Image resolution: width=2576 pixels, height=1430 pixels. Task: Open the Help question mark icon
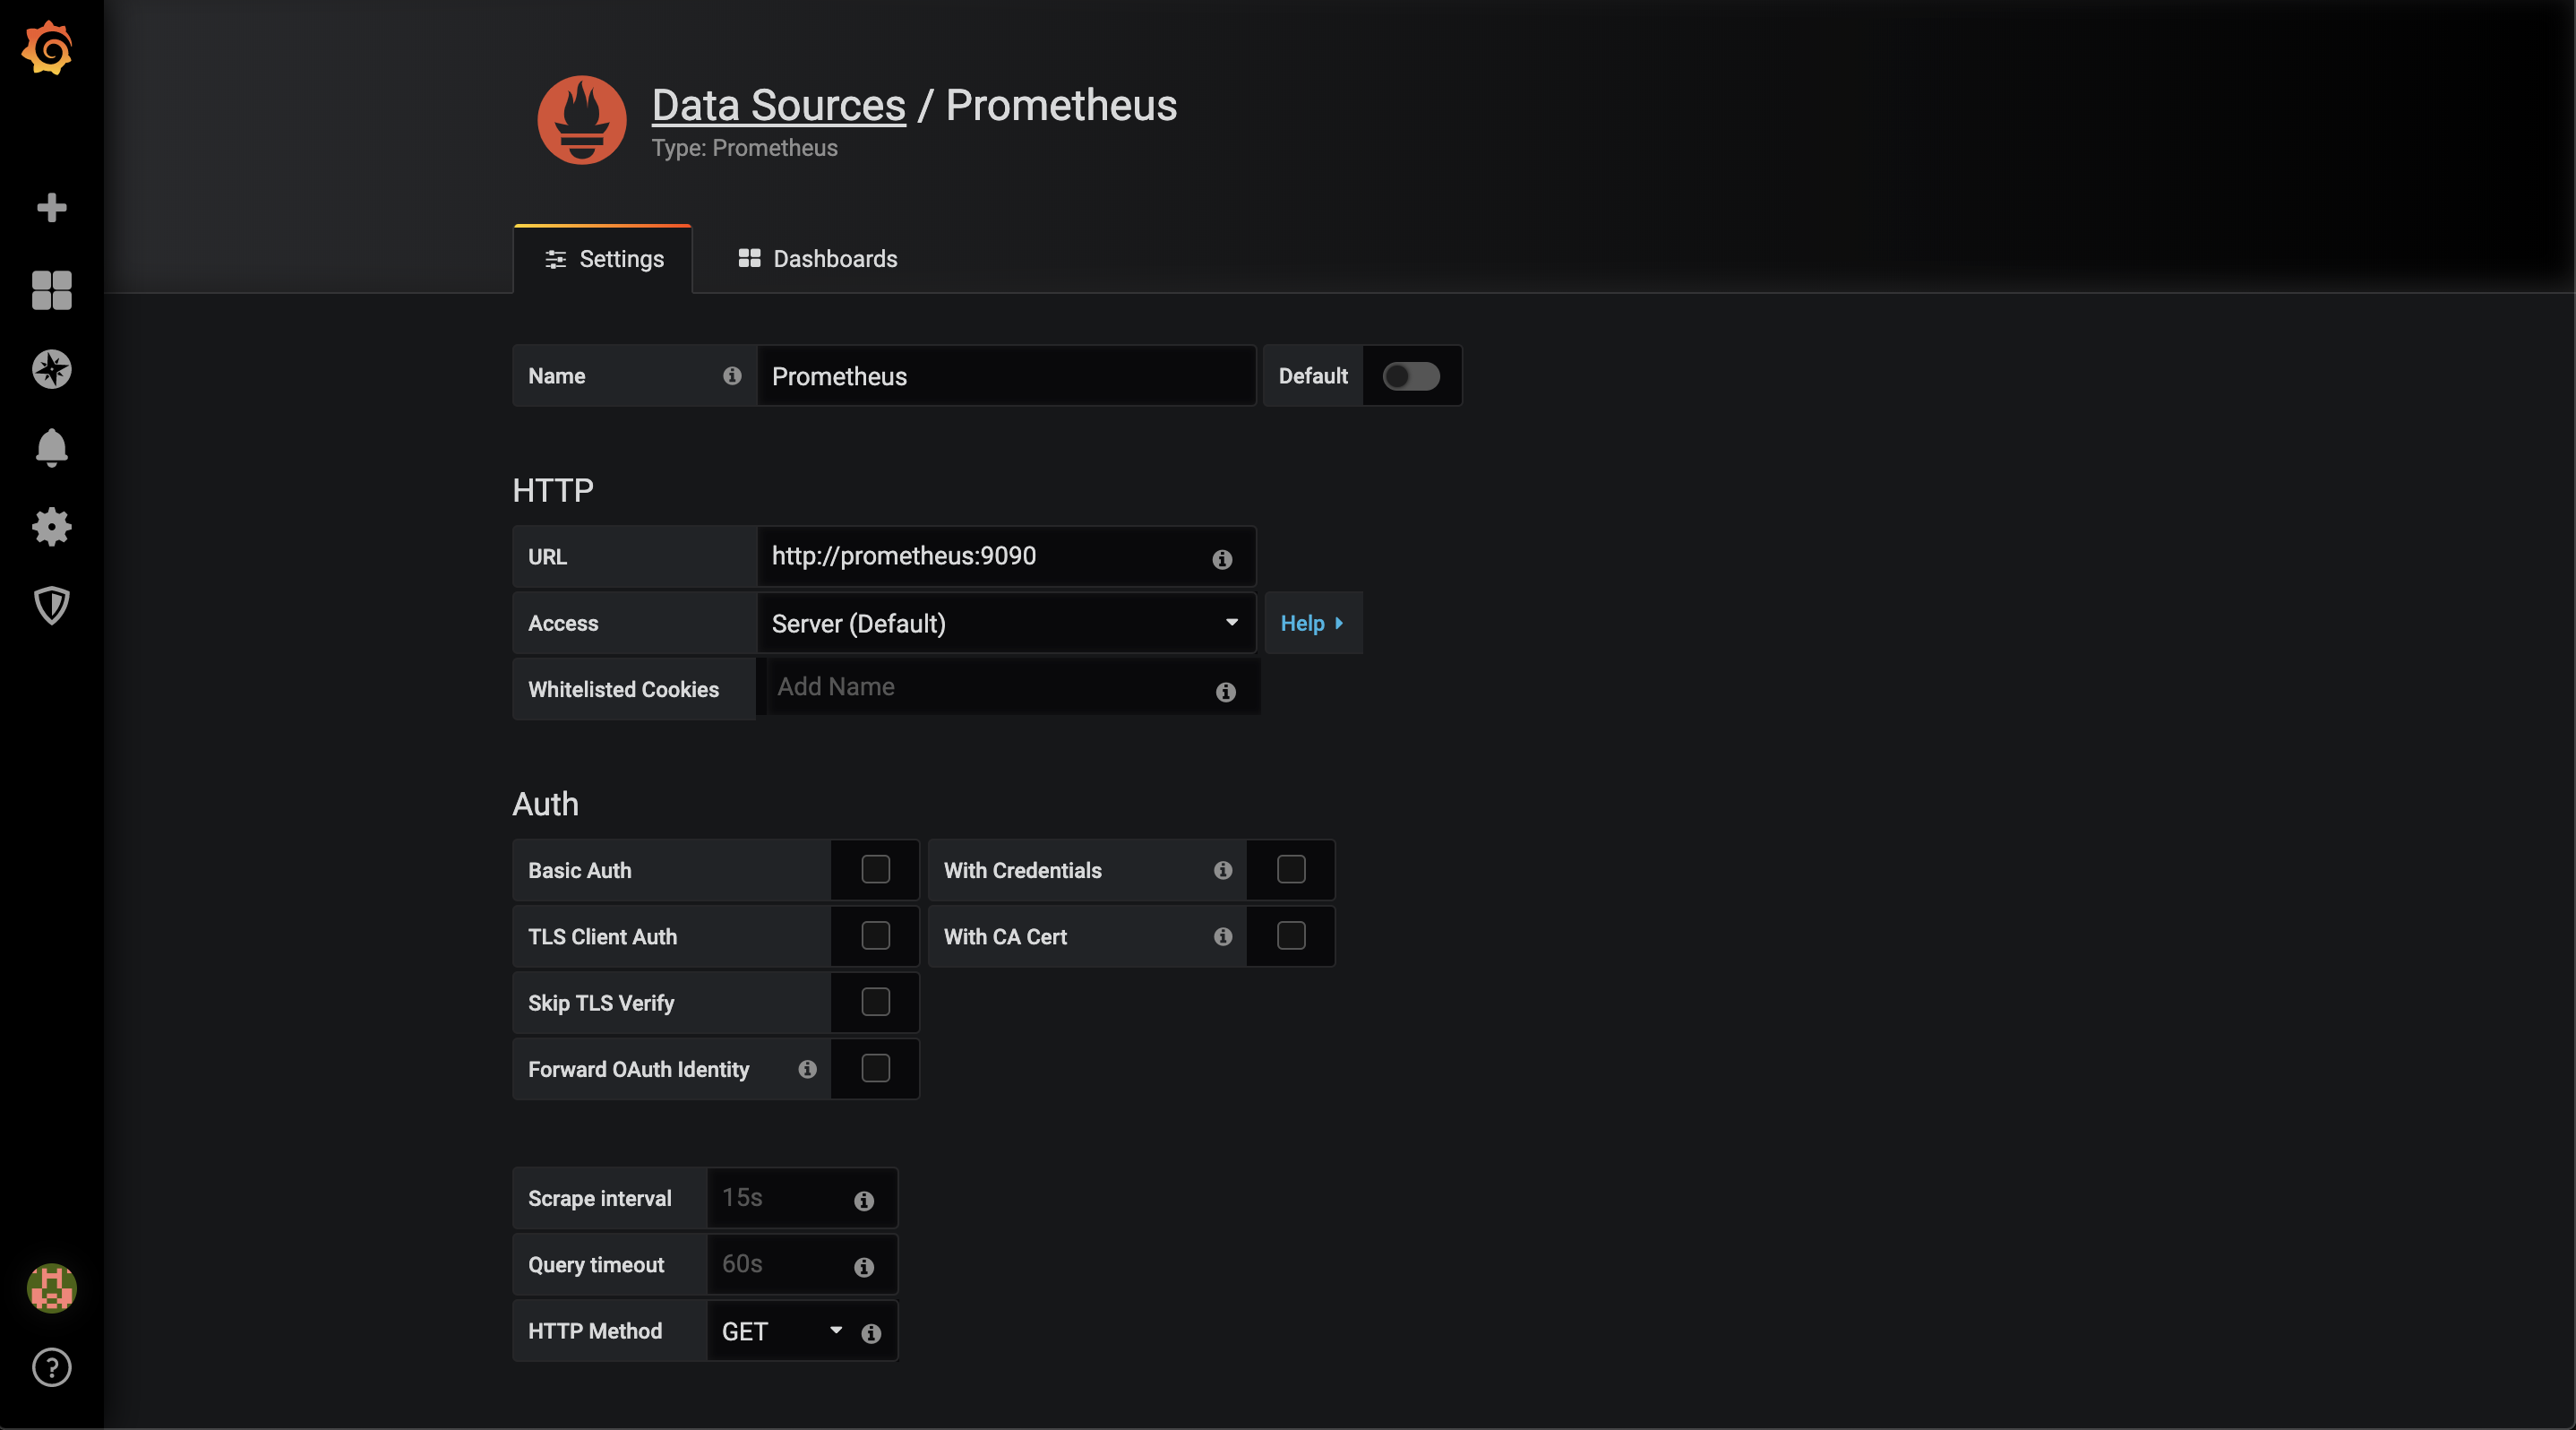(51, 1367)
